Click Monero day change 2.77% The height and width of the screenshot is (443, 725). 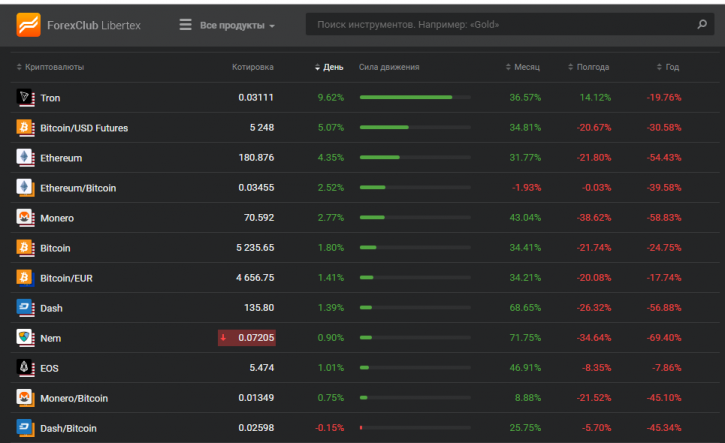[331, 217]
